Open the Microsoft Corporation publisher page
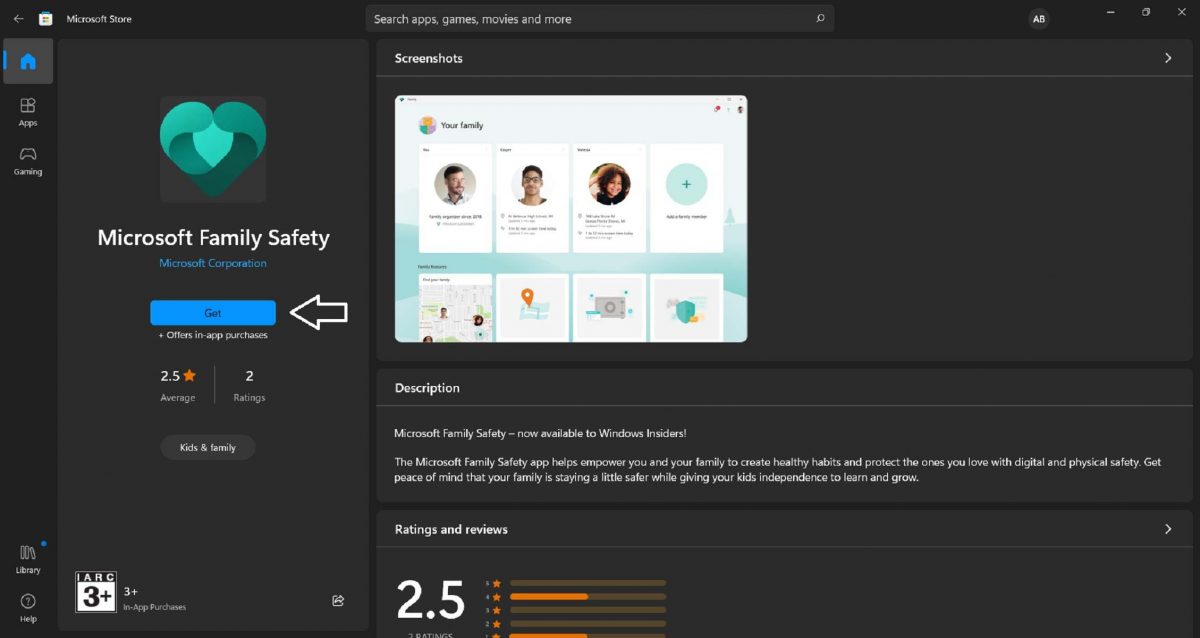Viewport: 1200px width, 638px height. [212, 262]
